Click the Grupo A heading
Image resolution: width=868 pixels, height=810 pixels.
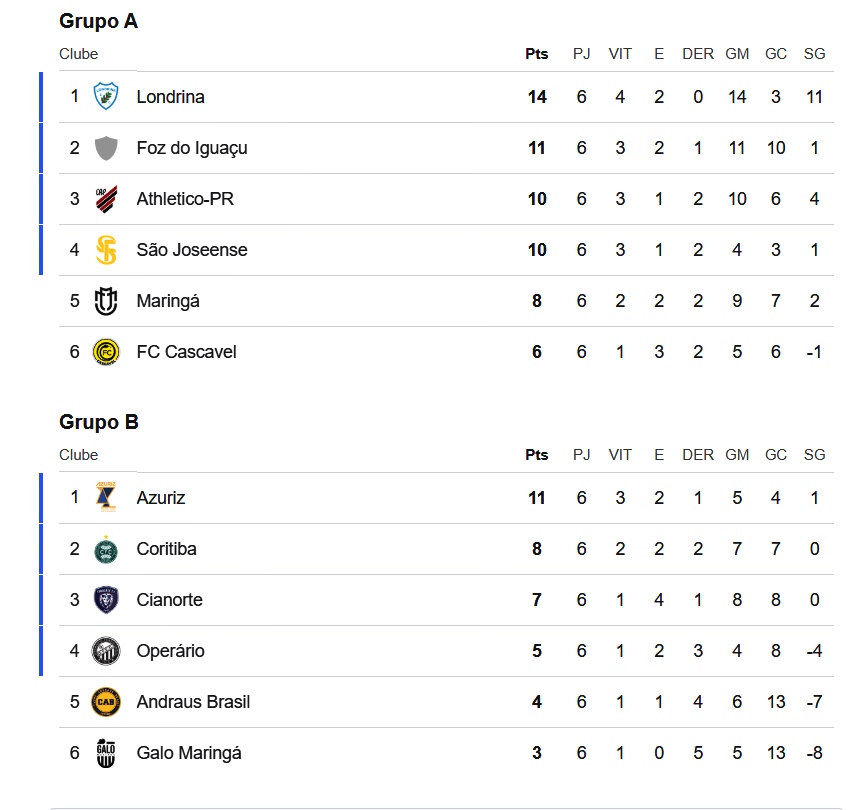click(x=98, y=22)
